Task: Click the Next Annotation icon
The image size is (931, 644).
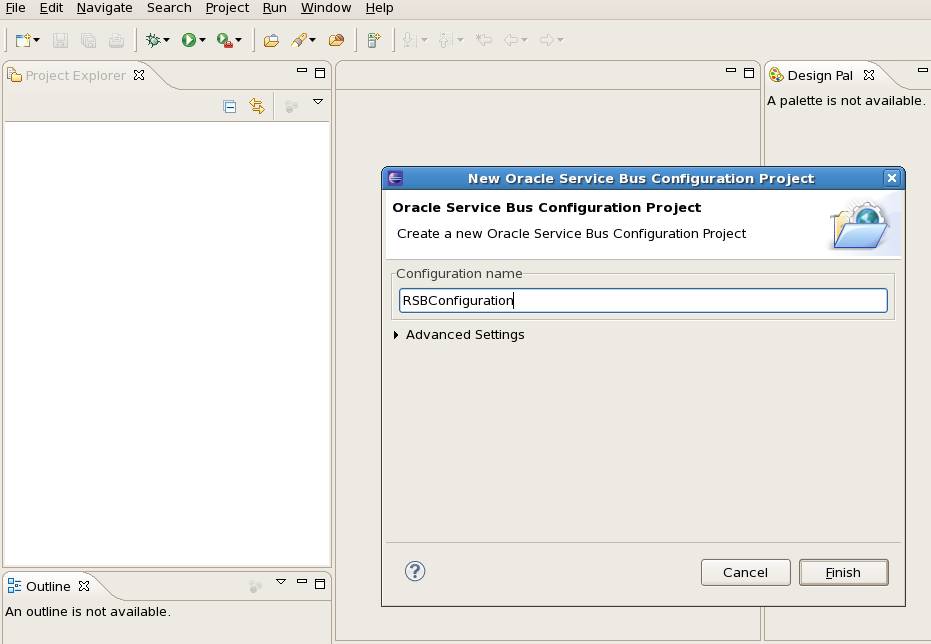Action: 408,40
